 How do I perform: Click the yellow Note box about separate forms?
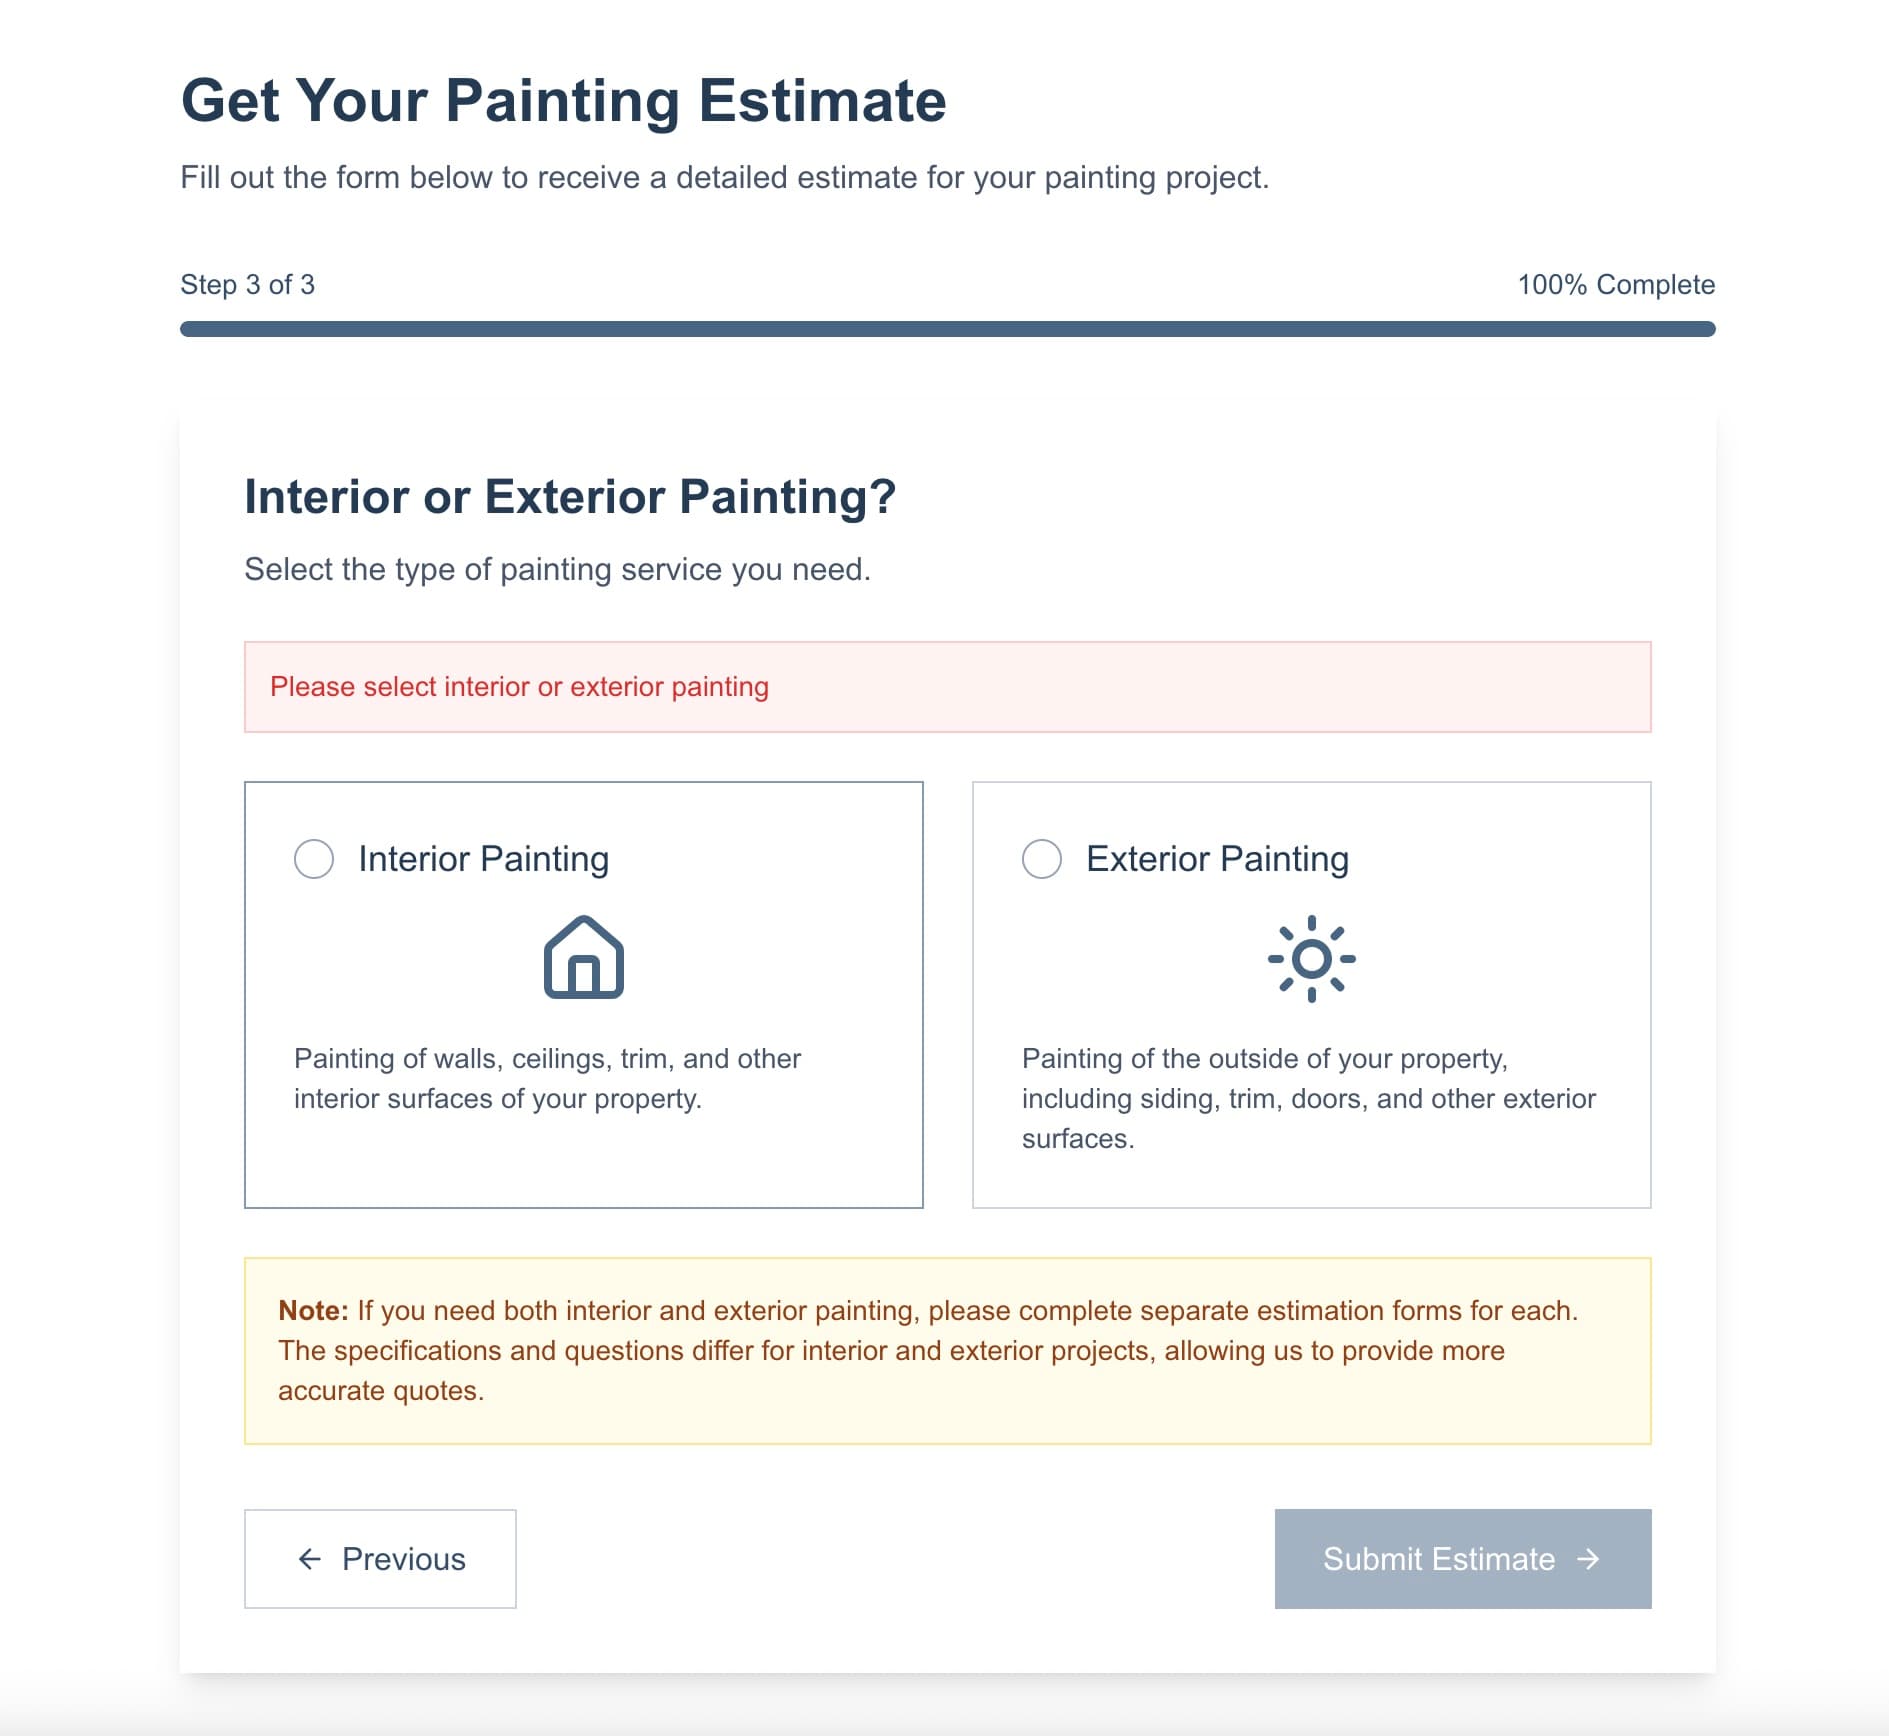(947, 1350)
